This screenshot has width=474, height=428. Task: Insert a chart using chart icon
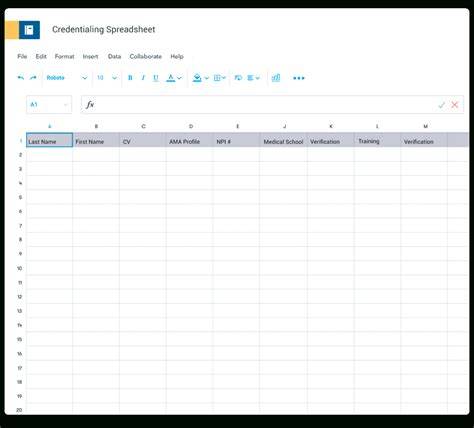click(x=276, y=78)
